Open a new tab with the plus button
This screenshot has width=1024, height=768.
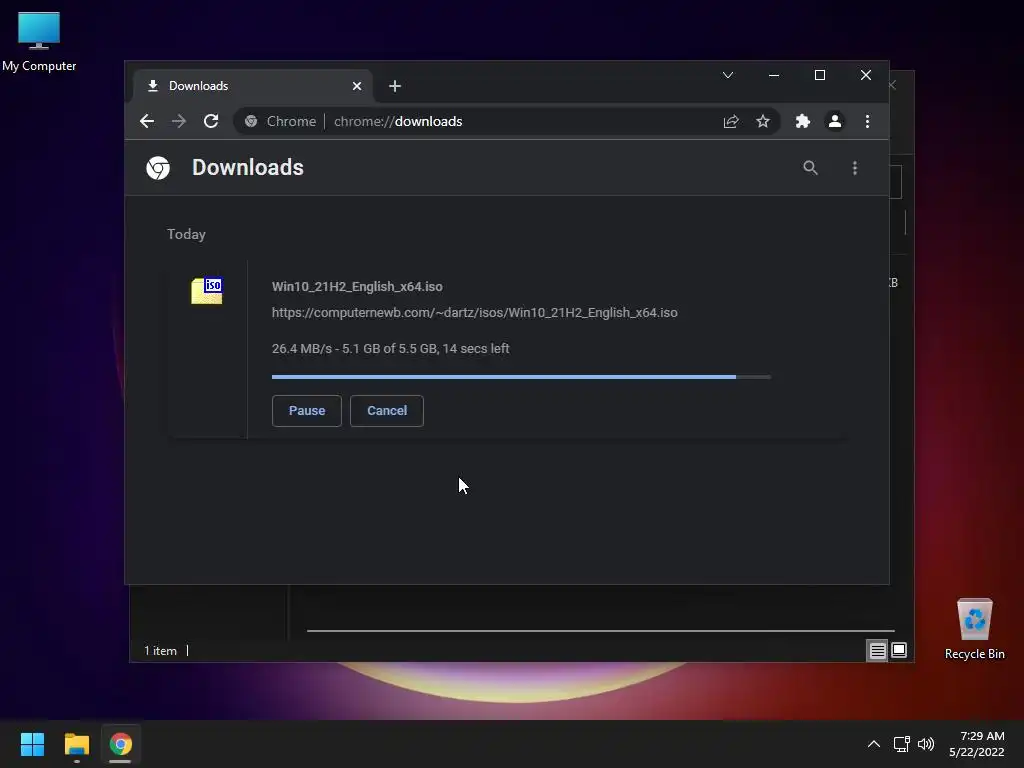pyautogui.click(x=394, y=86)
